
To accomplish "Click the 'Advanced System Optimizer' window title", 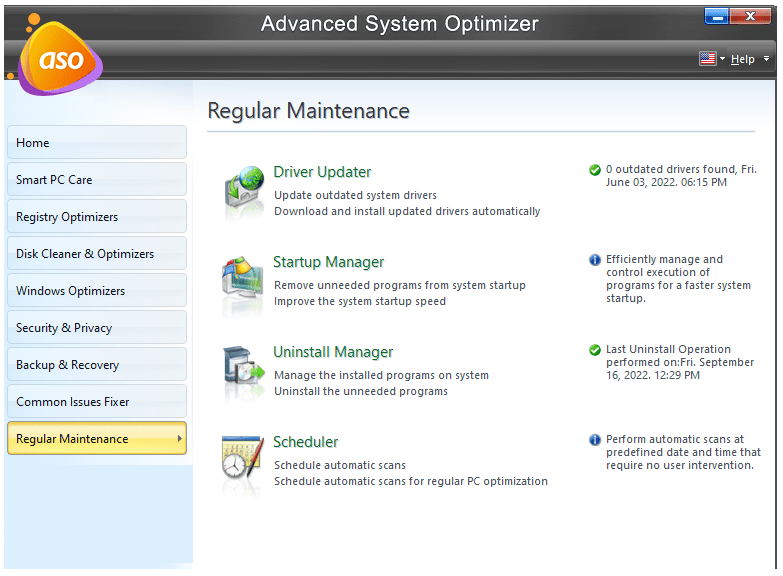I will click(x=399, y=23).
